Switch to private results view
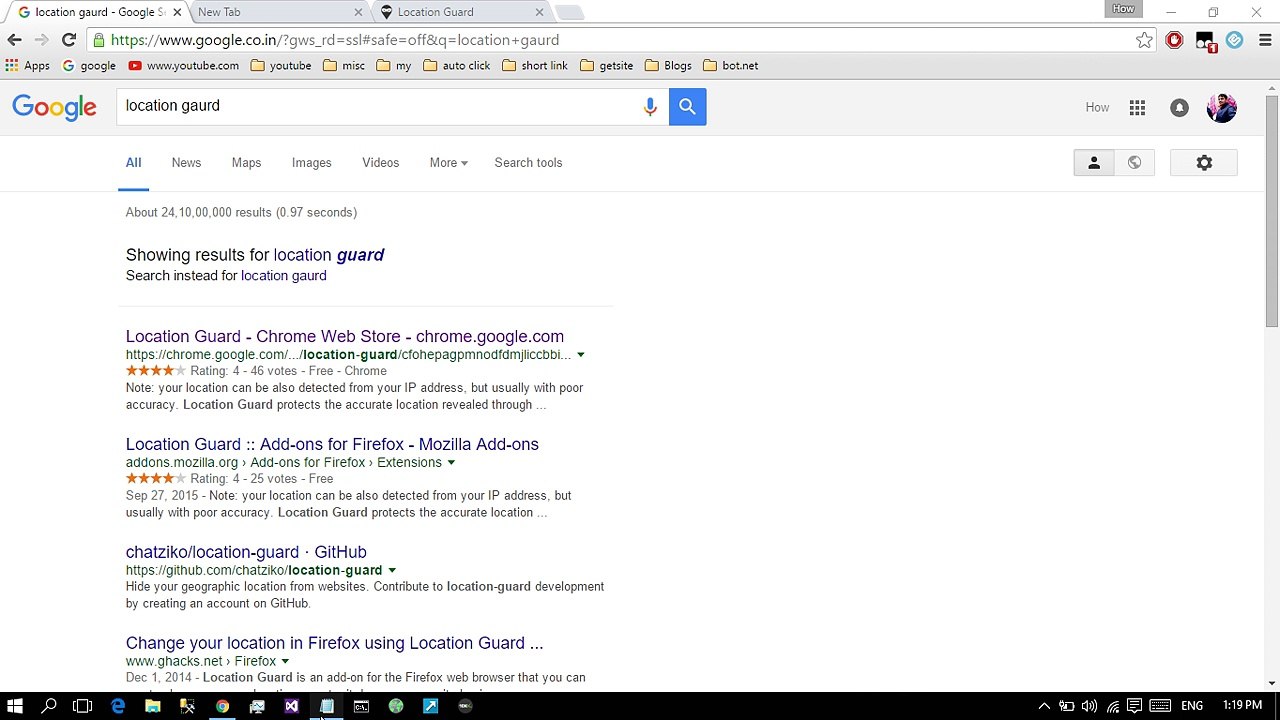 1094,163
